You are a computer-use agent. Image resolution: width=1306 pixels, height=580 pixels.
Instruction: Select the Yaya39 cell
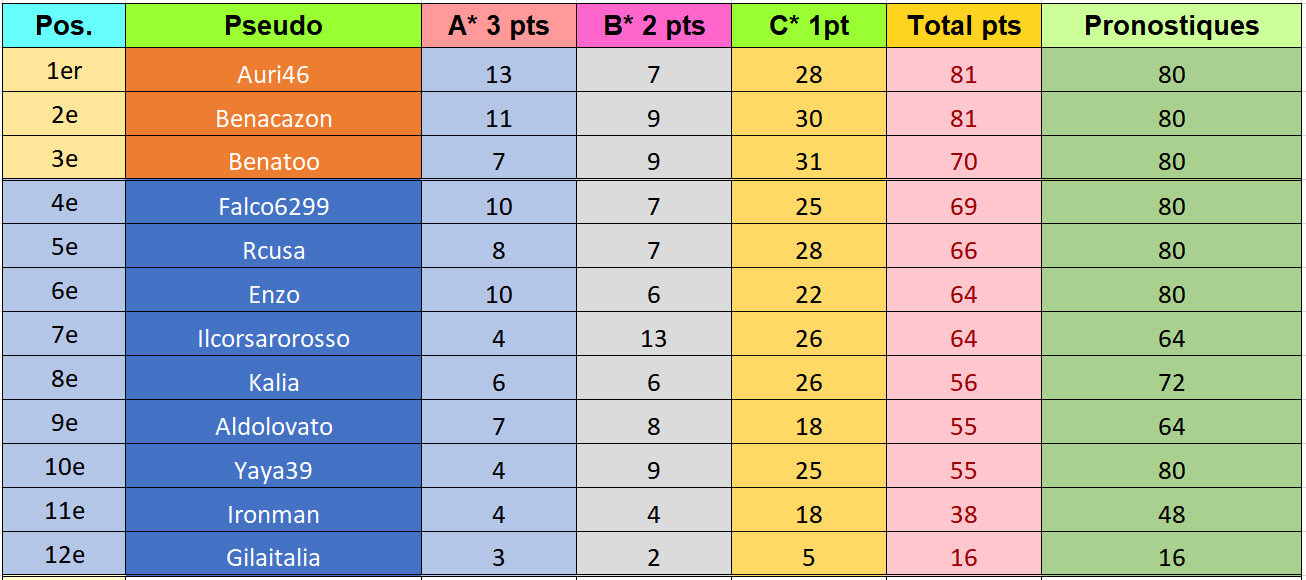point(273,470)
